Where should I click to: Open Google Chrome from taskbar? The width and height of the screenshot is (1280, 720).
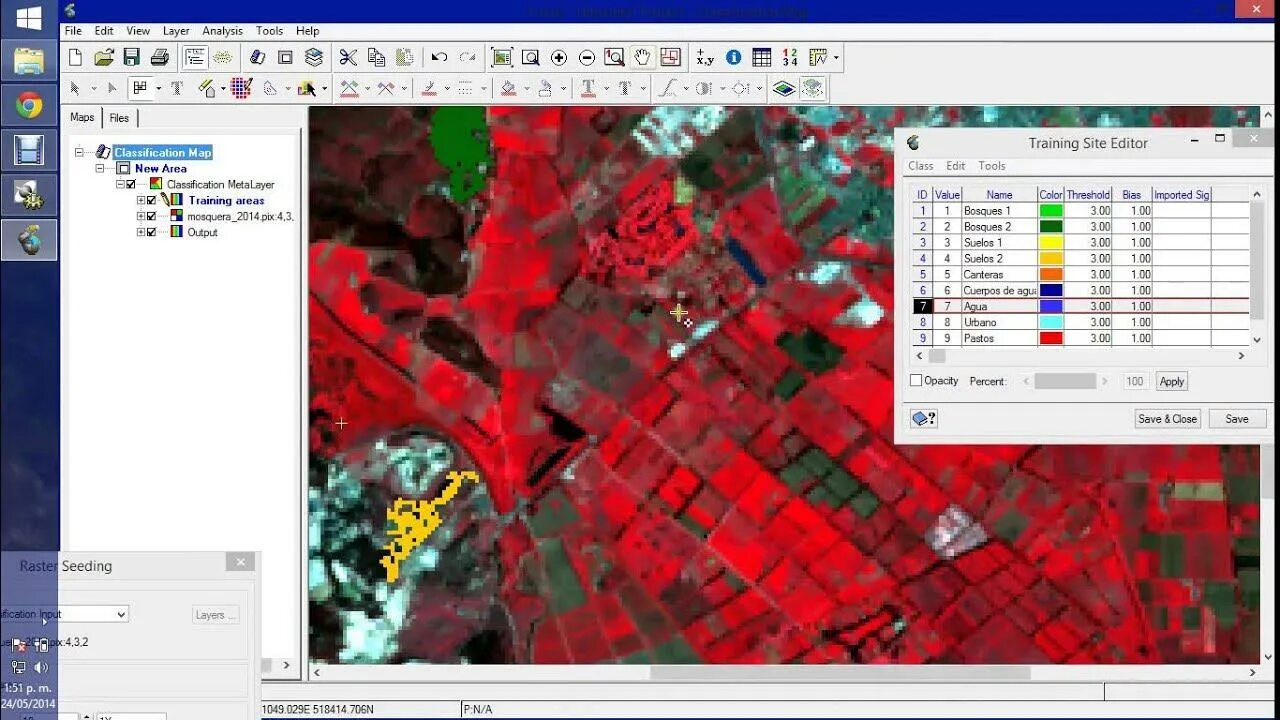pyautogui.click(x=28, y=104)
